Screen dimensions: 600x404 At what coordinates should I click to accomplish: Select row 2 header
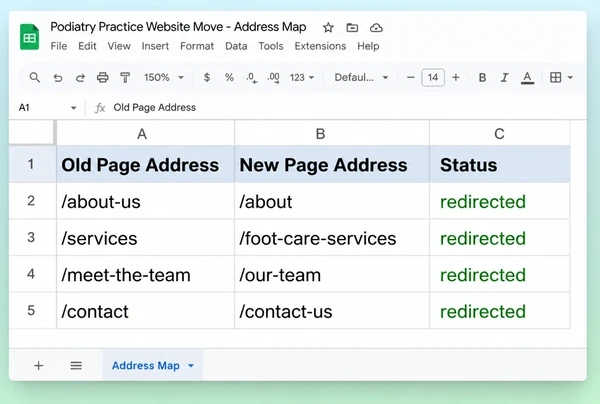(x=33, y=201)
